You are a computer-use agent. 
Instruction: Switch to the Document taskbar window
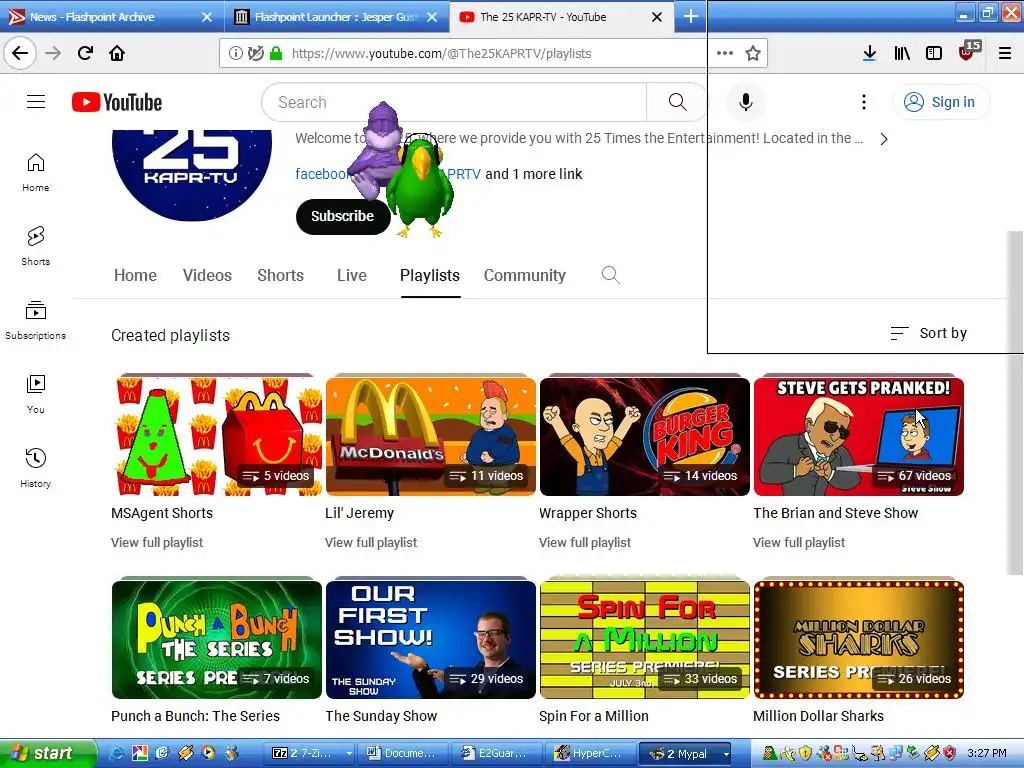tap(403, 754)
